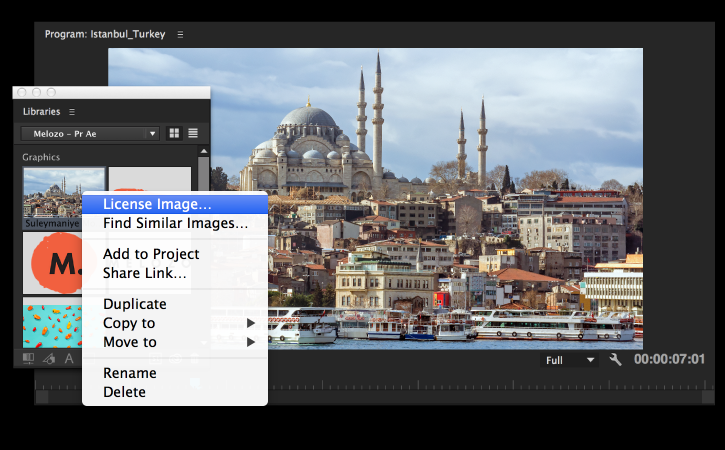This screenshot has height=450, width=725.
Task: Open the Program monitor panel menu icon
Action: click(180, 35)
